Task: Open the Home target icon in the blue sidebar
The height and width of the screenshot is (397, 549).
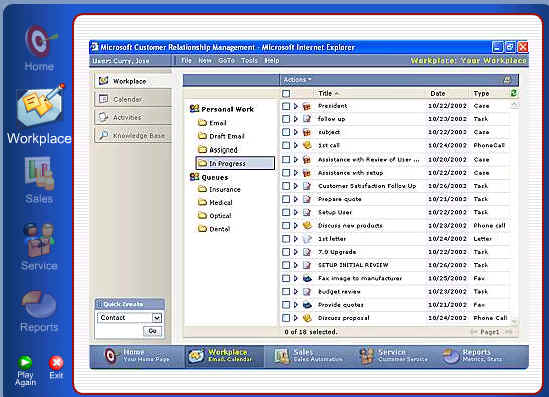Action: coord(40,41)
